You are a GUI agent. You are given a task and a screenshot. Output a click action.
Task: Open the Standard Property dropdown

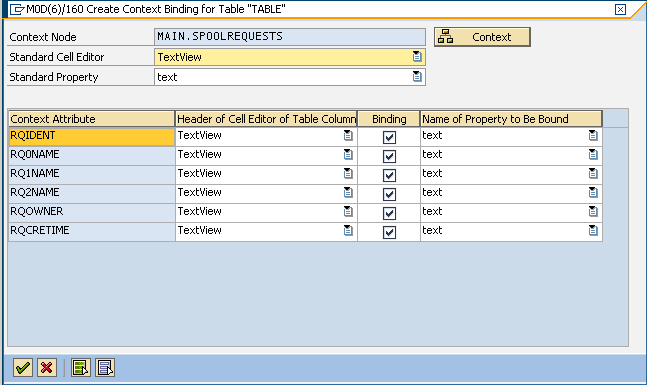[x=417, y=76]
